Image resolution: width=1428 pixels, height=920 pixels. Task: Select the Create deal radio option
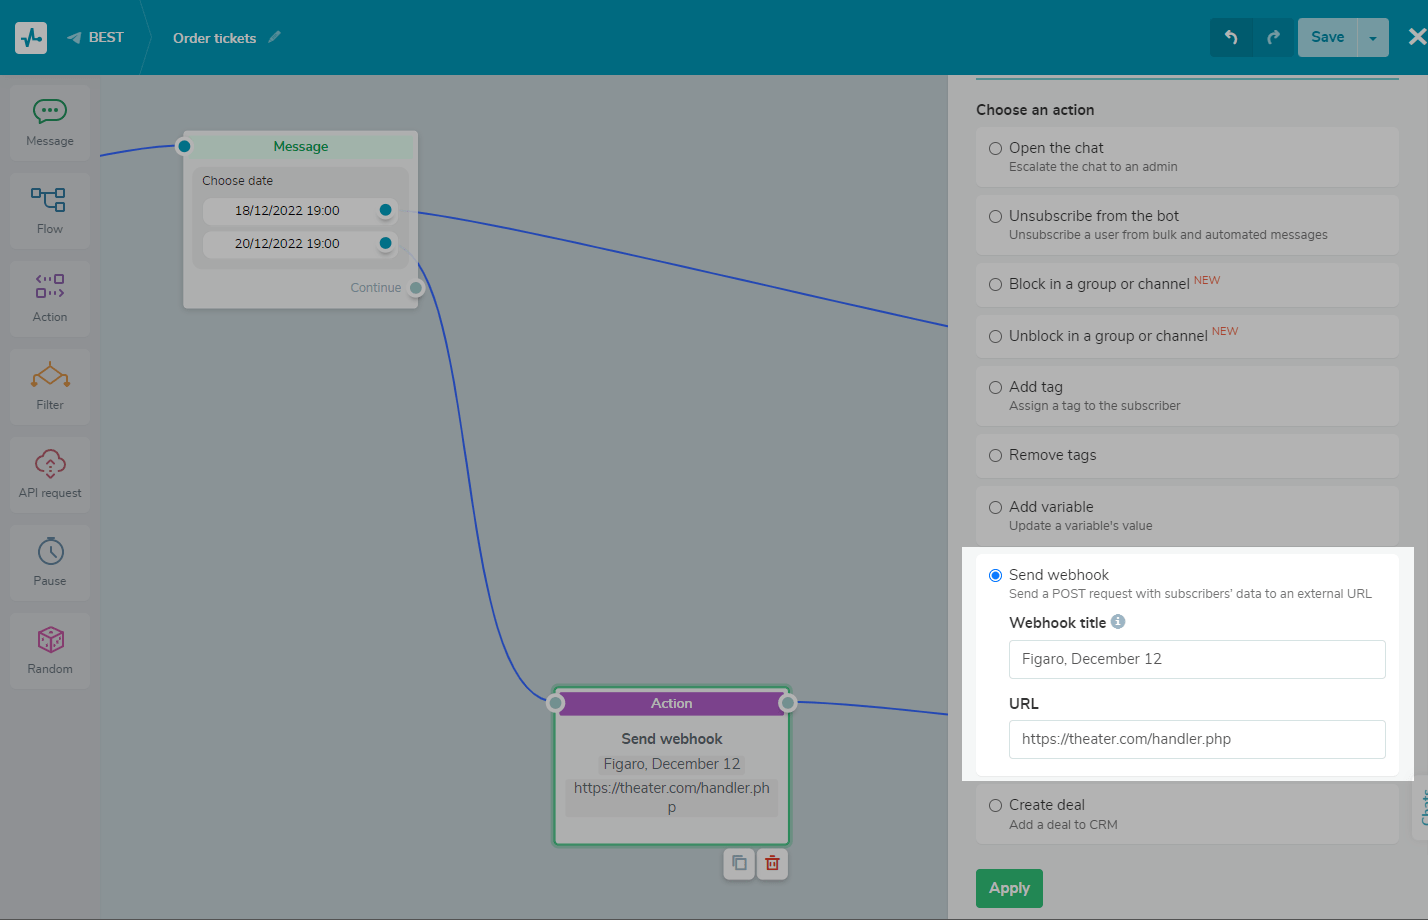(x=995, y=805)
